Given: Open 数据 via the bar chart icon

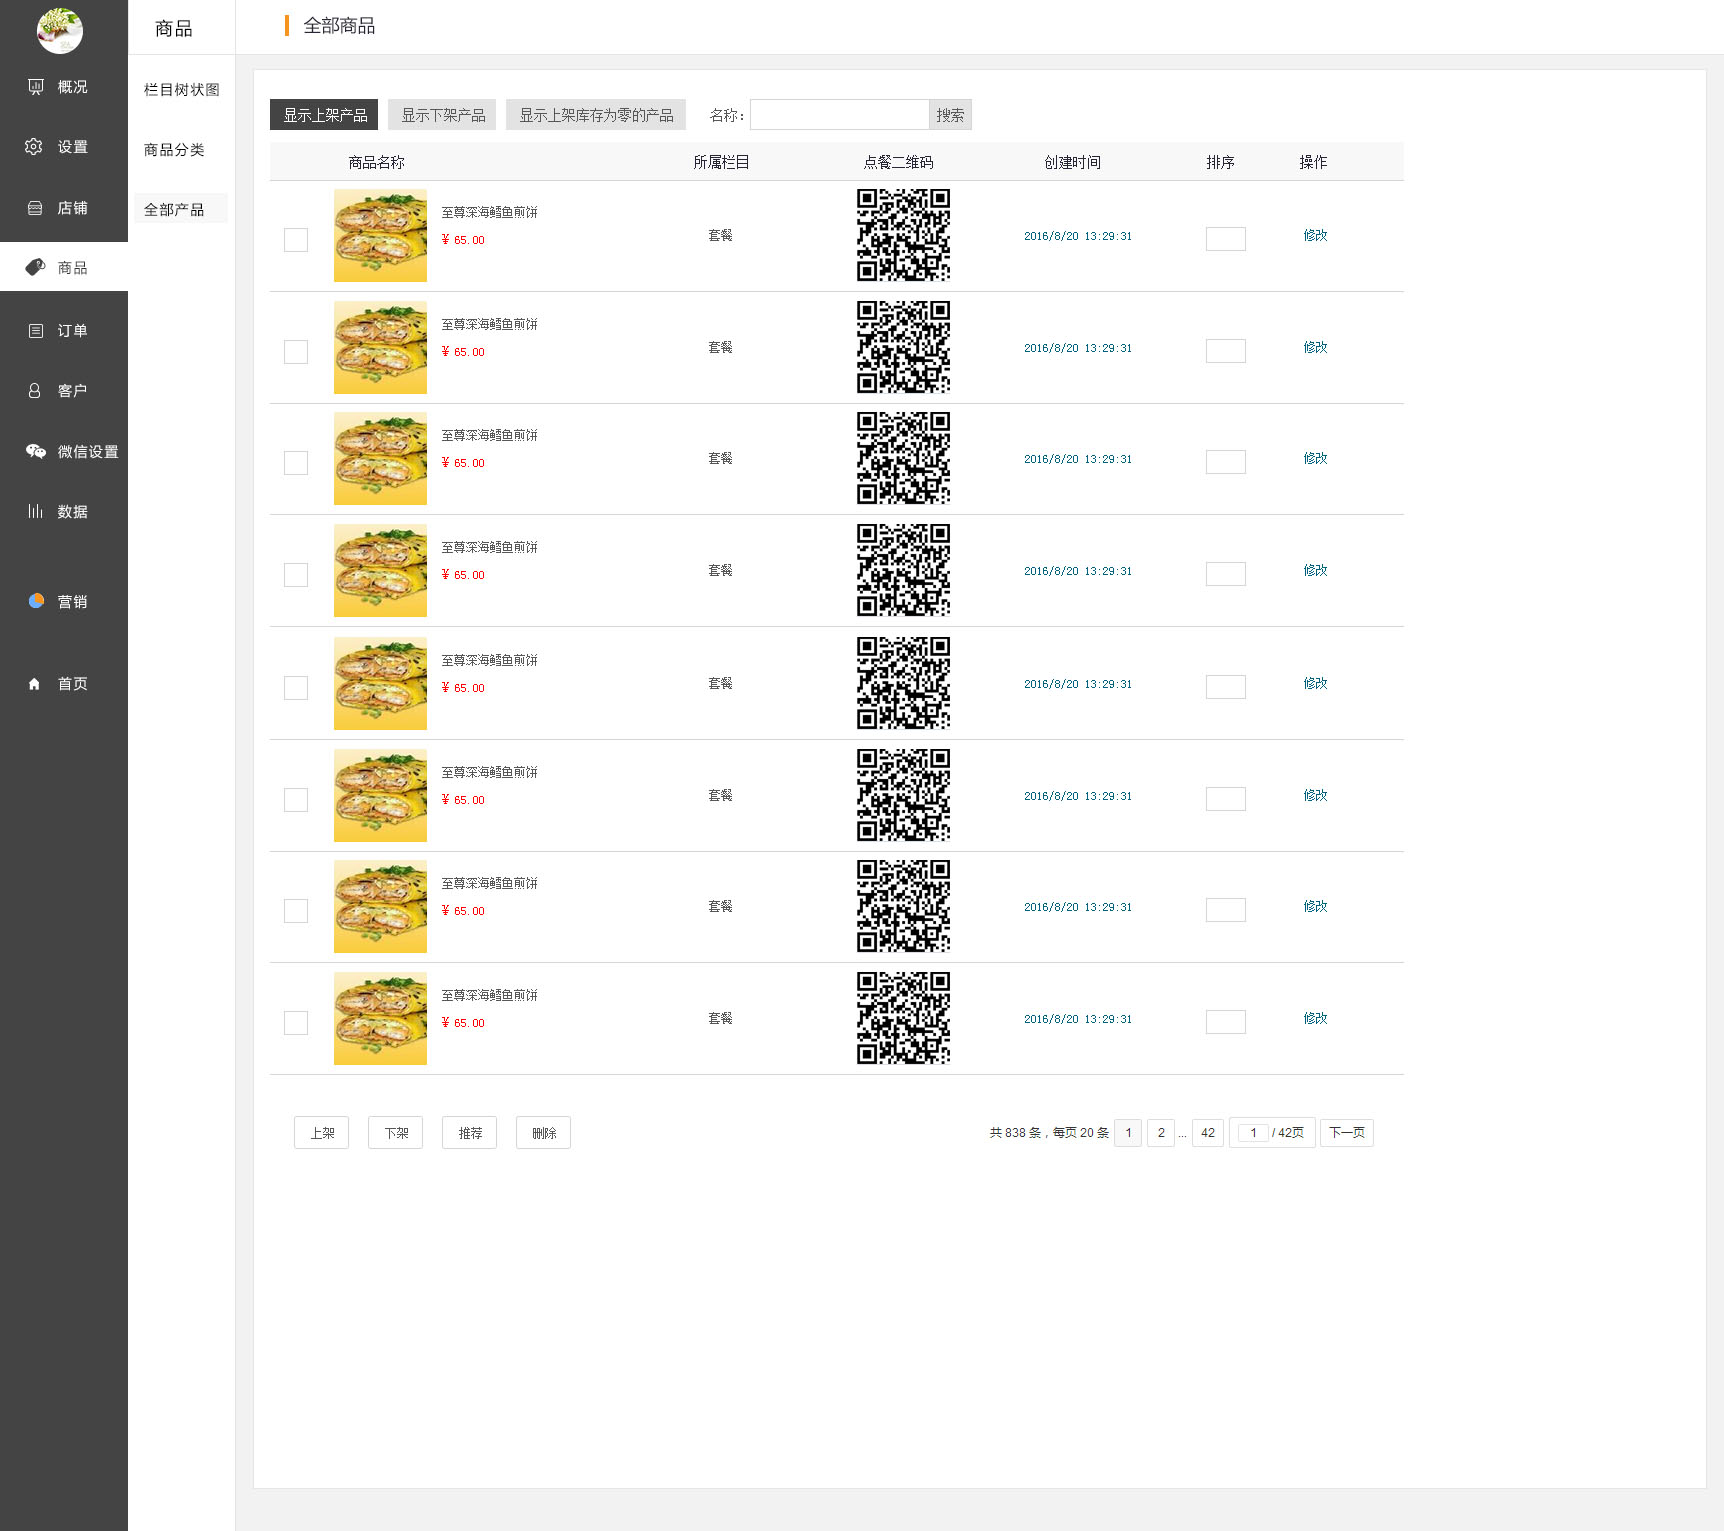Looking at the screenshot, I should click(35, 511).
